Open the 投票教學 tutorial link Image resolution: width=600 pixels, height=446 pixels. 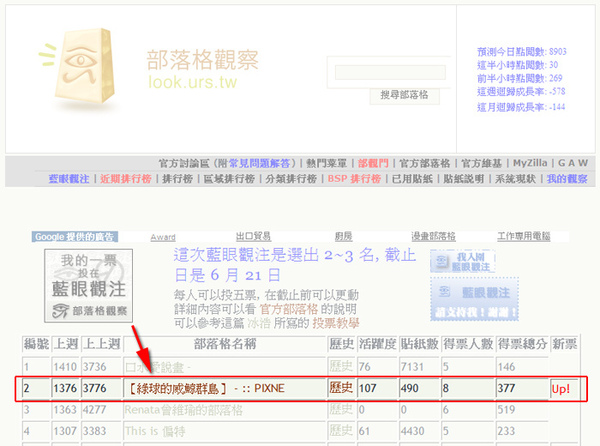(336, 323)
